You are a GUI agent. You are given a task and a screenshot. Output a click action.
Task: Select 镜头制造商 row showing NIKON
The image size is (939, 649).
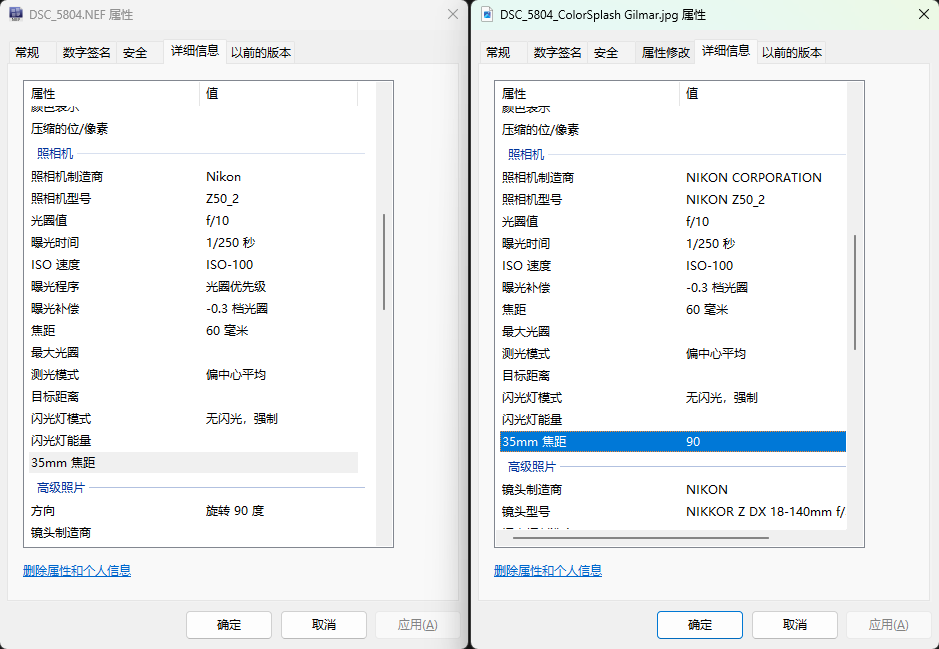673,490
